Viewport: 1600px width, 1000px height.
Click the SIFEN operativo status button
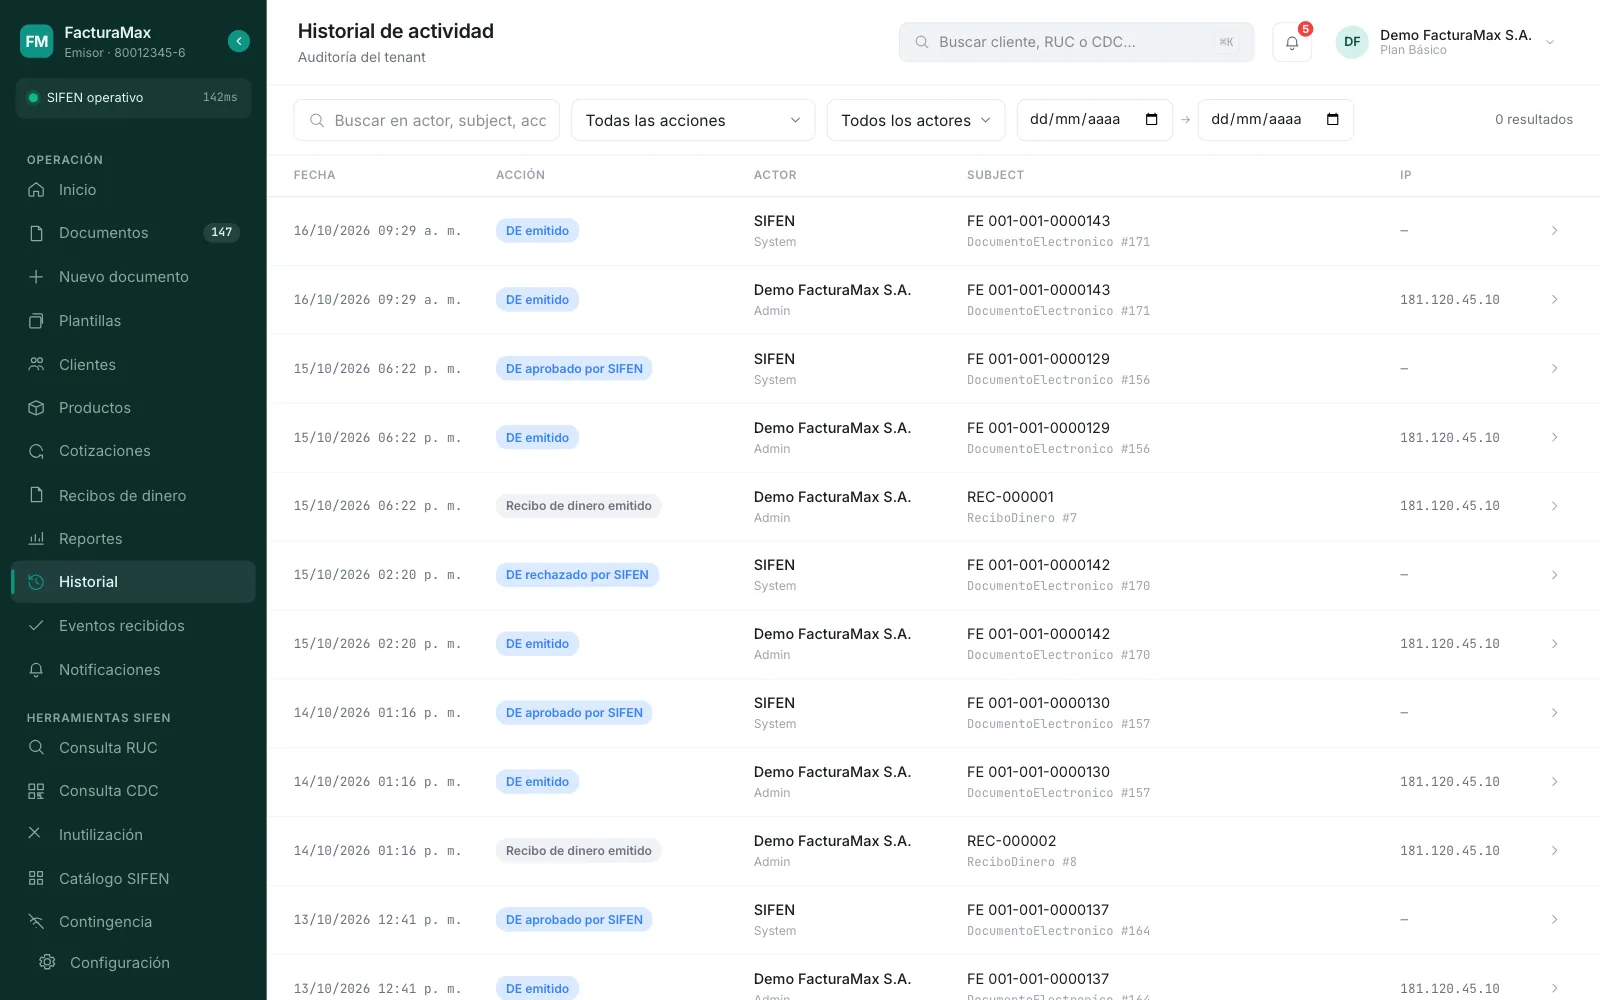pyautogui.click(x=133, y=98)
